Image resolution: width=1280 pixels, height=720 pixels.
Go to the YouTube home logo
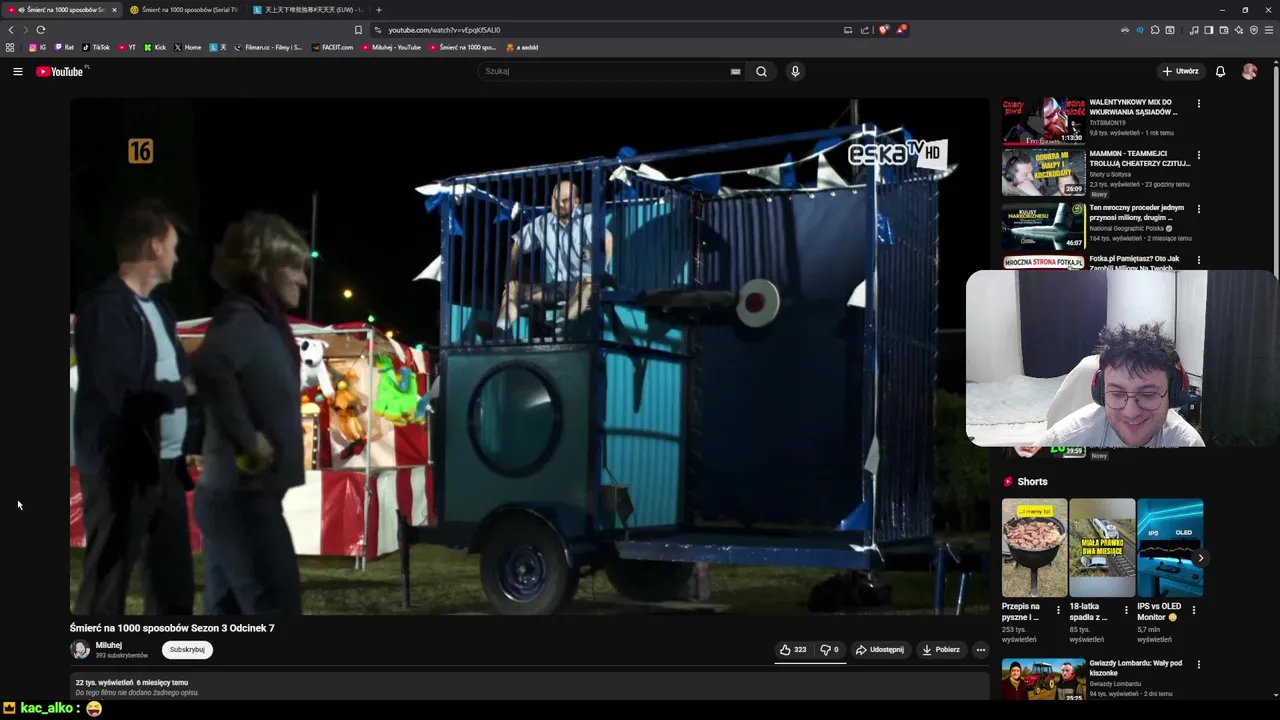coord(62,71)
